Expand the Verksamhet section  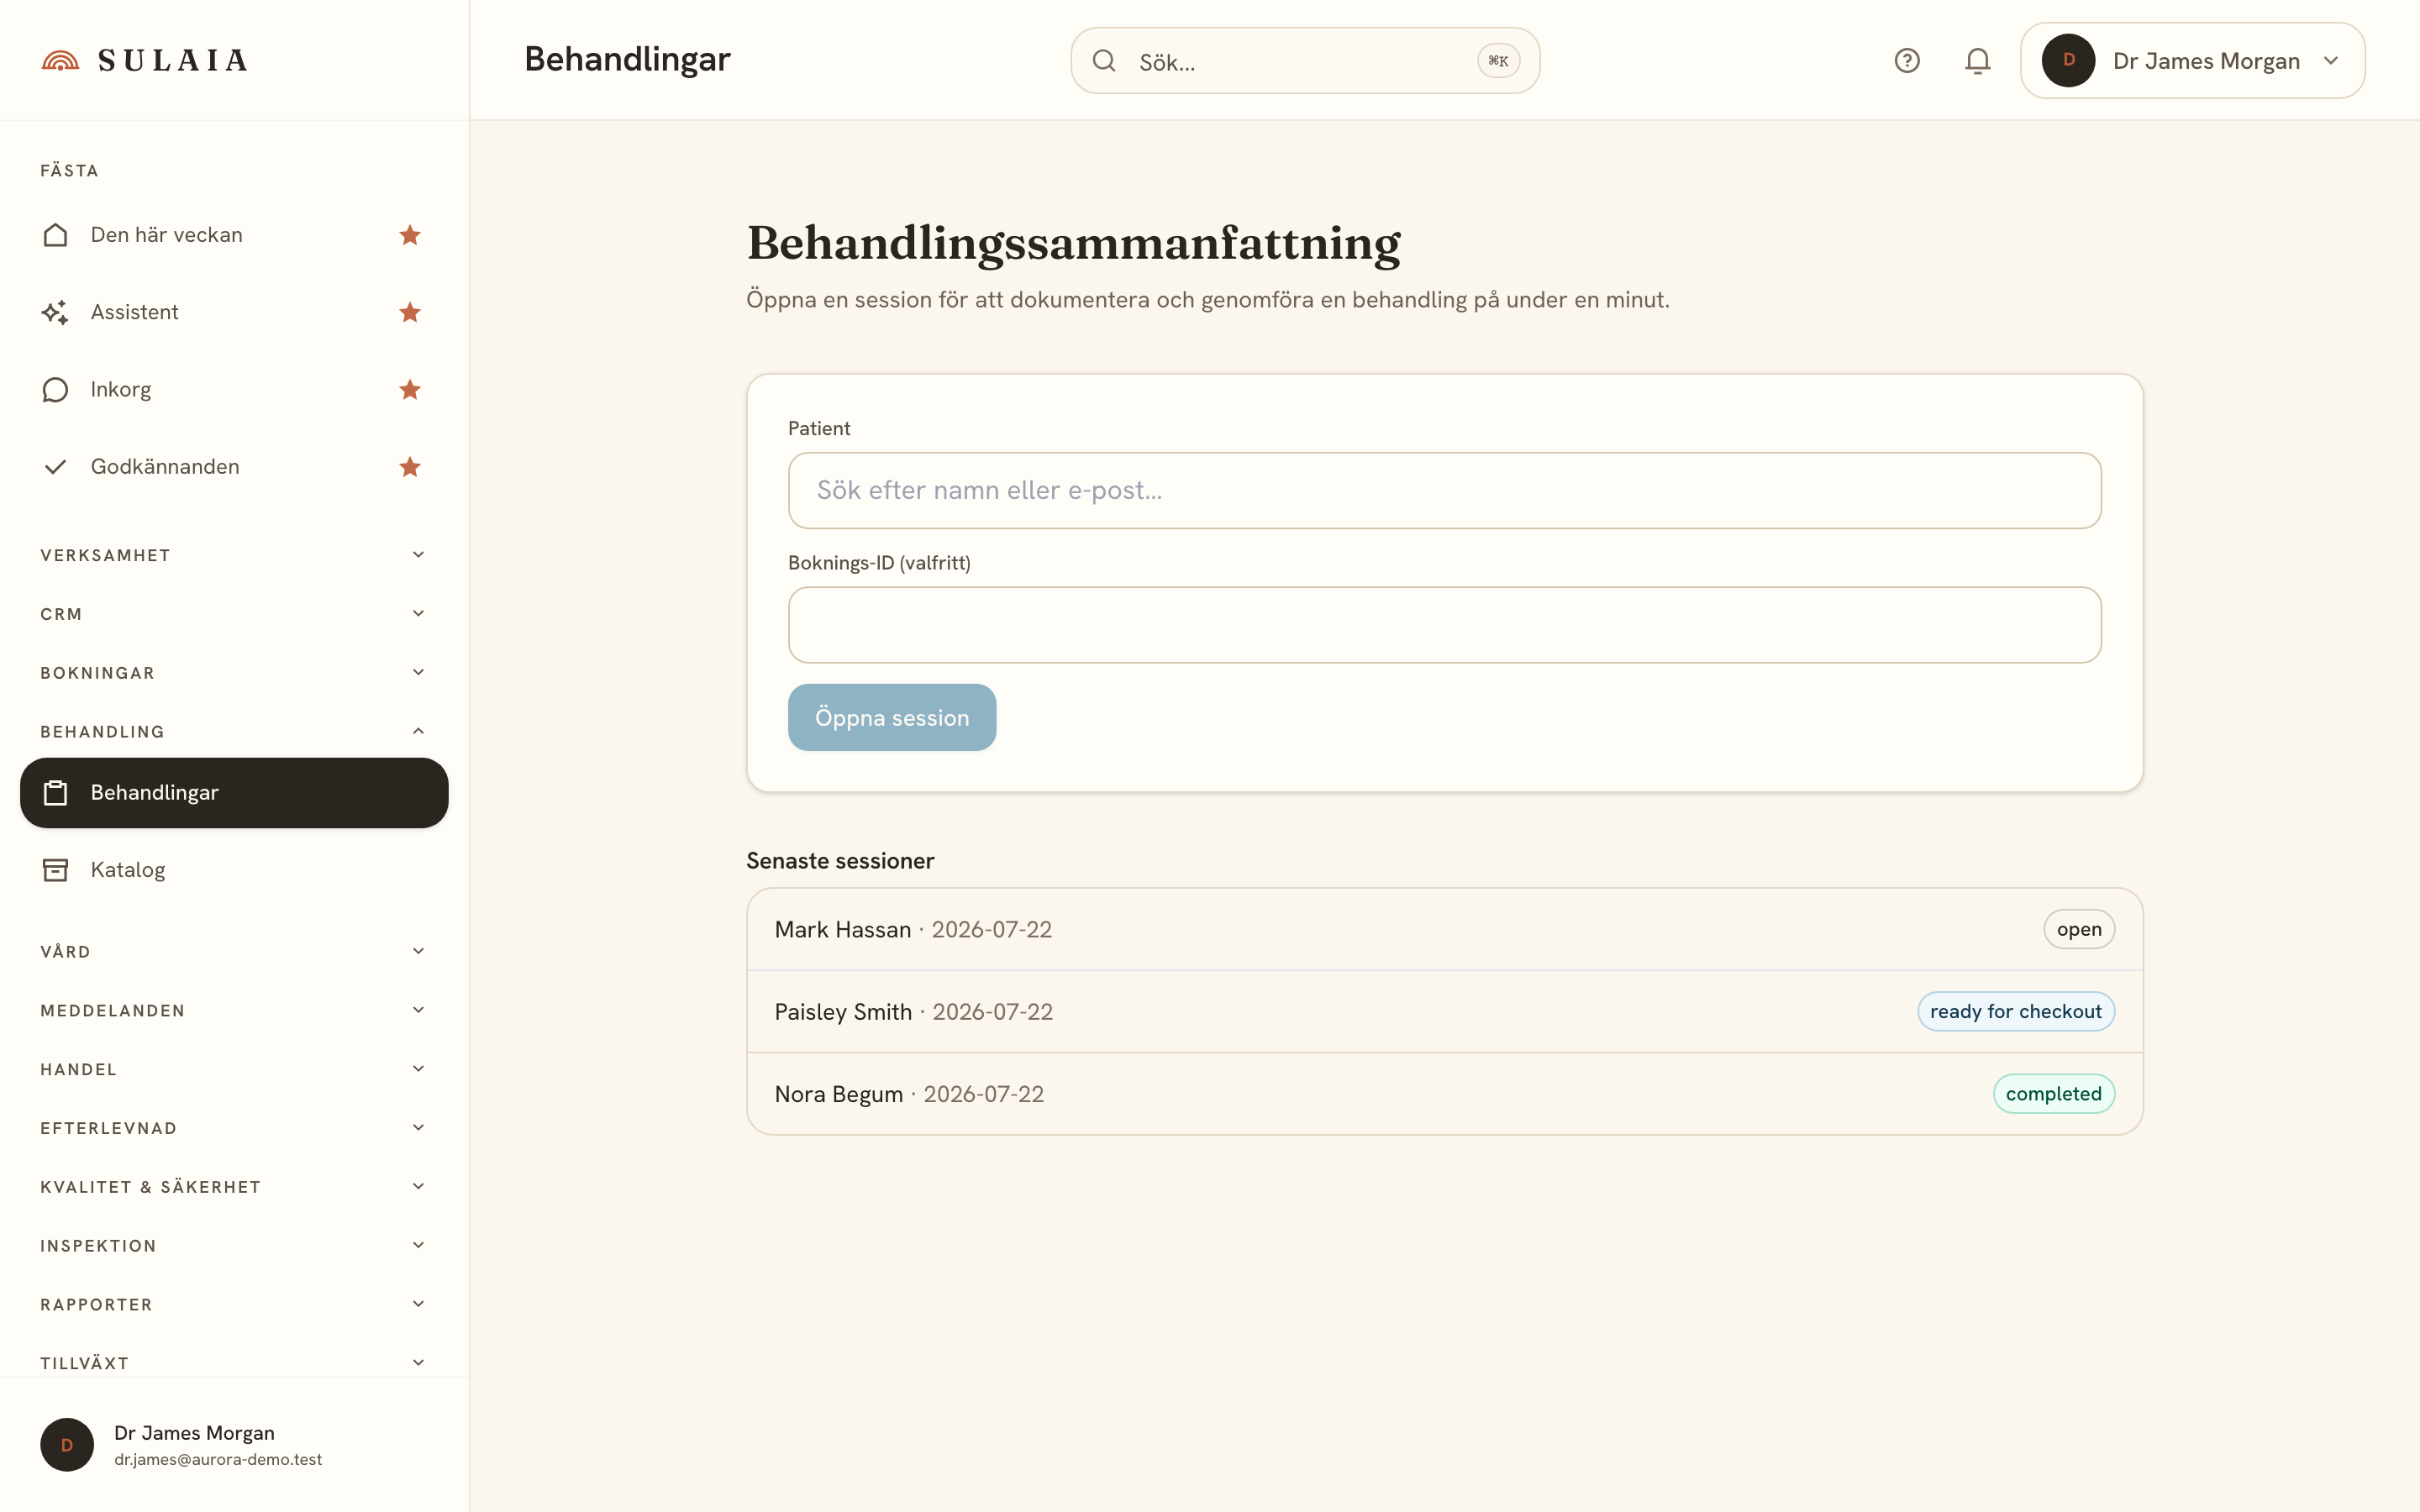pos(234,555)
